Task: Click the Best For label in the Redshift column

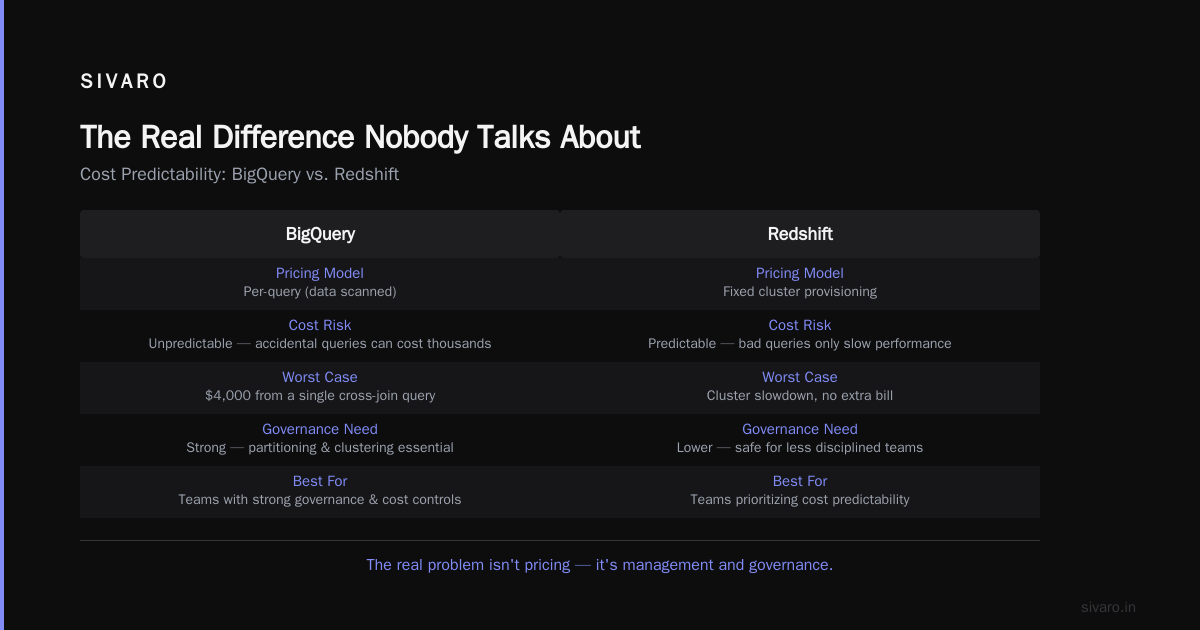Action: [800, 481]
